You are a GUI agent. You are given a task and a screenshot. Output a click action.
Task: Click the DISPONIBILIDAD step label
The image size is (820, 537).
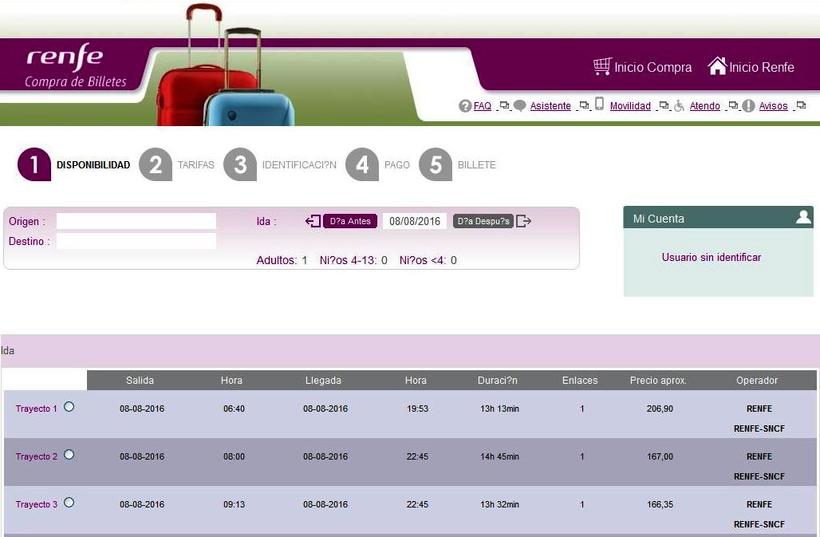pos(93,165)
